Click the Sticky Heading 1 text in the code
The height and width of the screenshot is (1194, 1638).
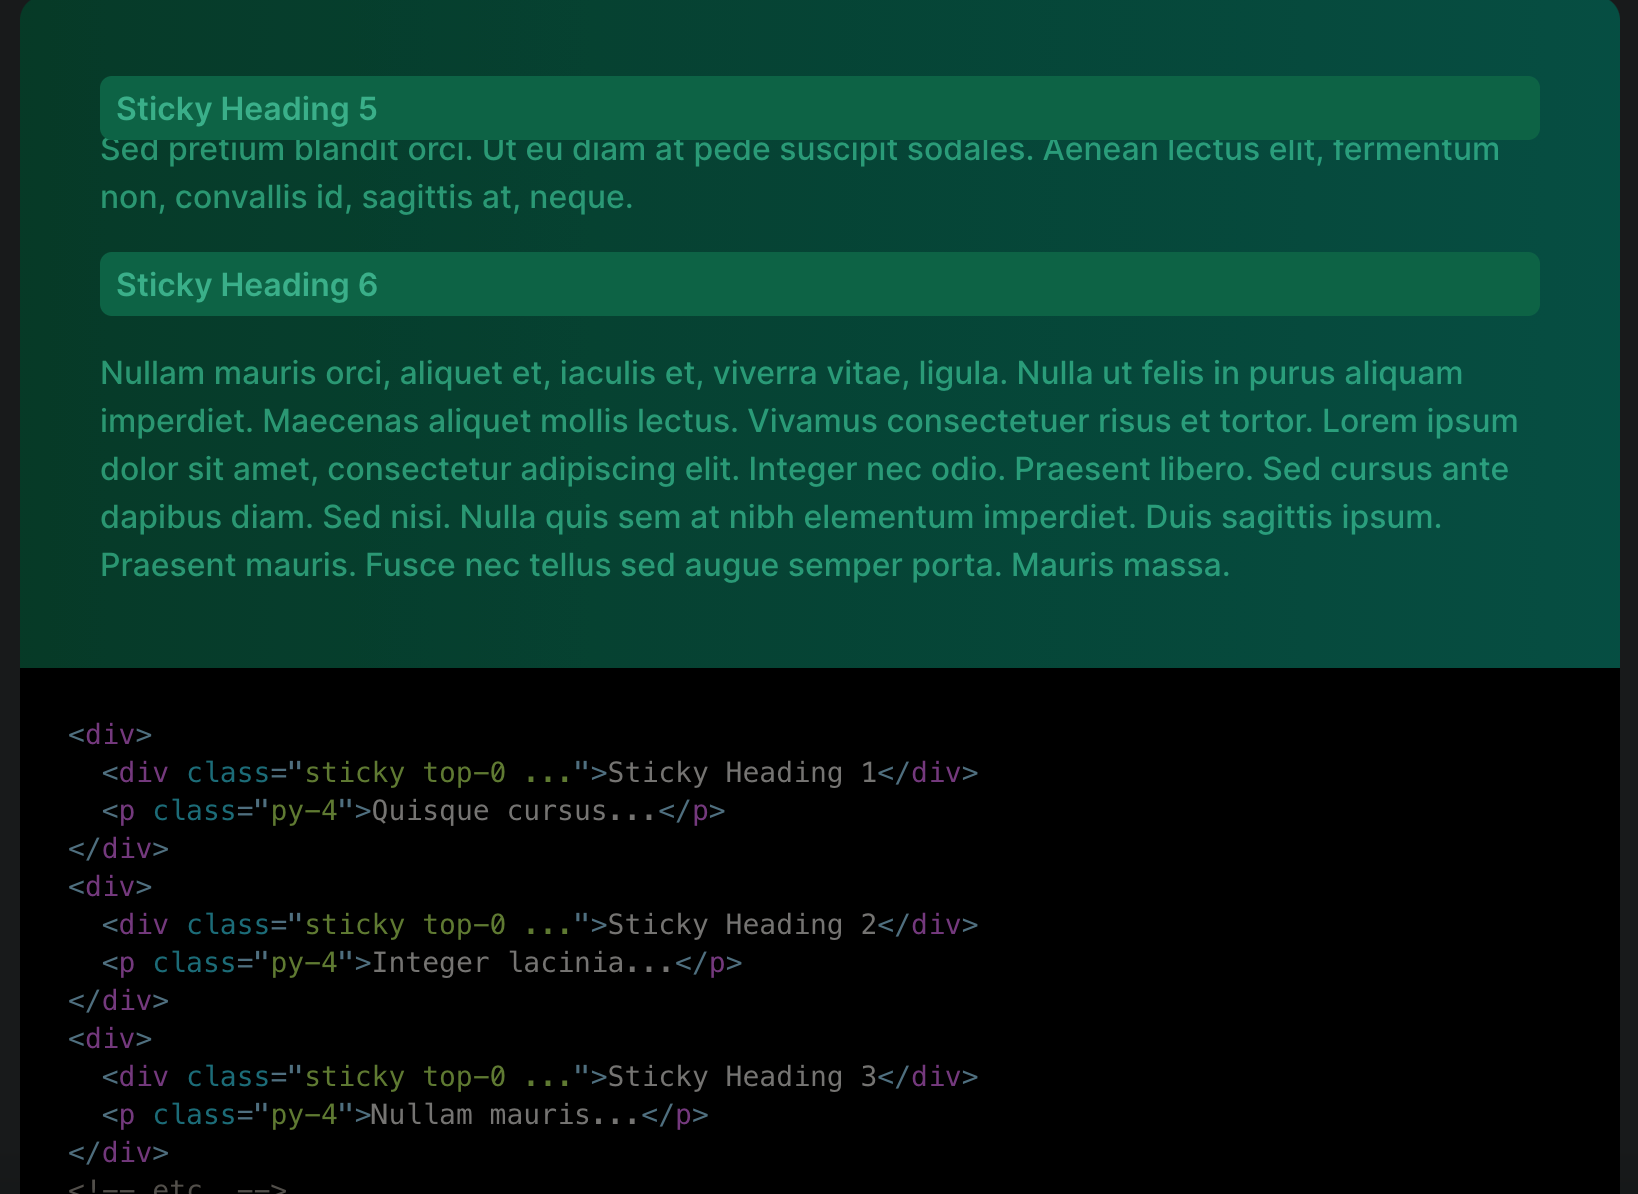[x=740, y=772]
